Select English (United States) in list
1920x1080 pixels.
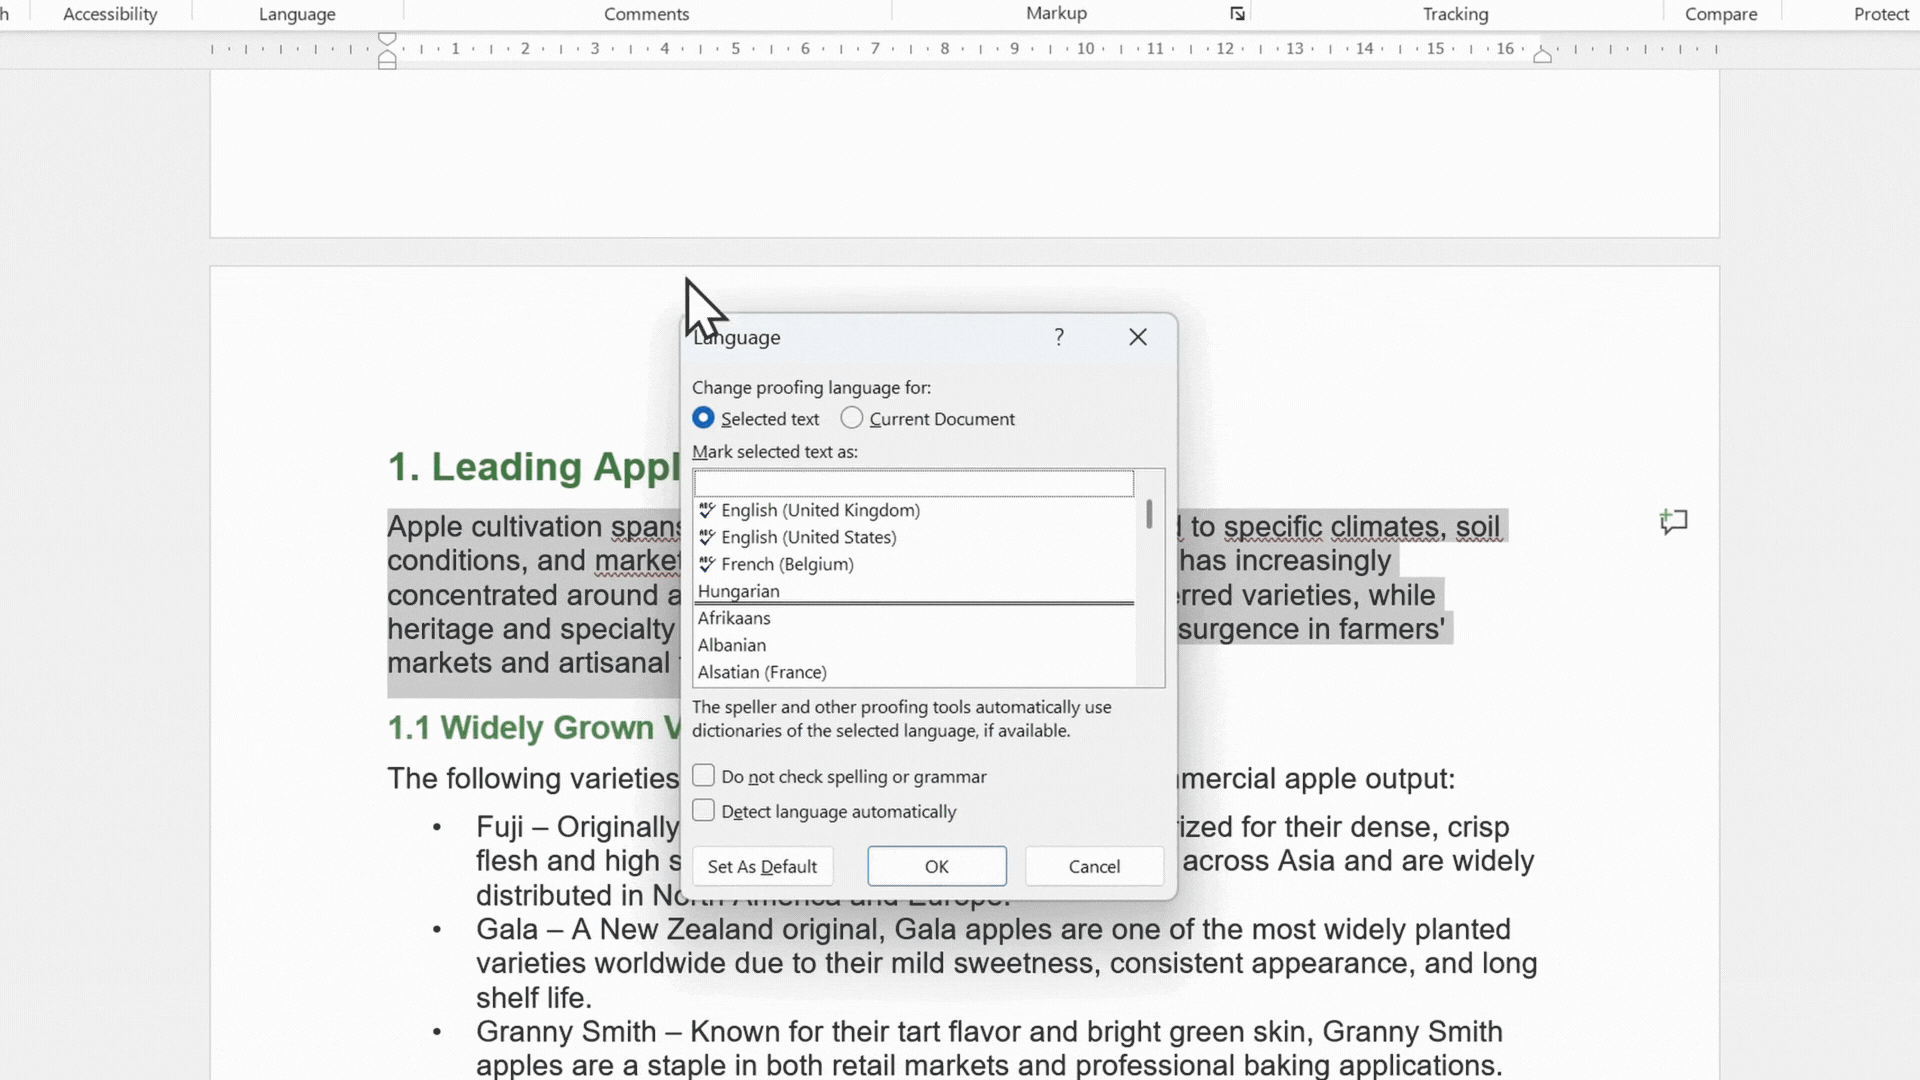[x=914, y=537]
